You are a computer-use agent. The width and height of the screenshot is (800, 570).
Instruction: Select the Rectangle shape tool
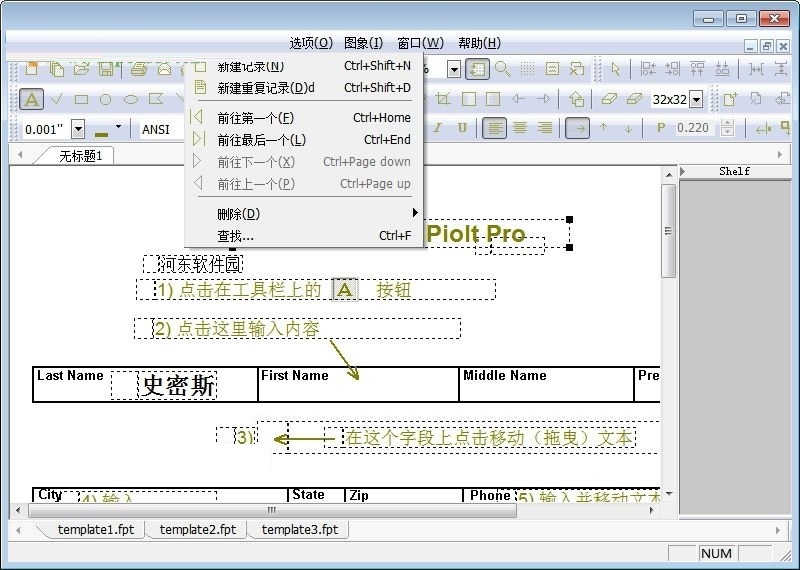click(81, 99)
